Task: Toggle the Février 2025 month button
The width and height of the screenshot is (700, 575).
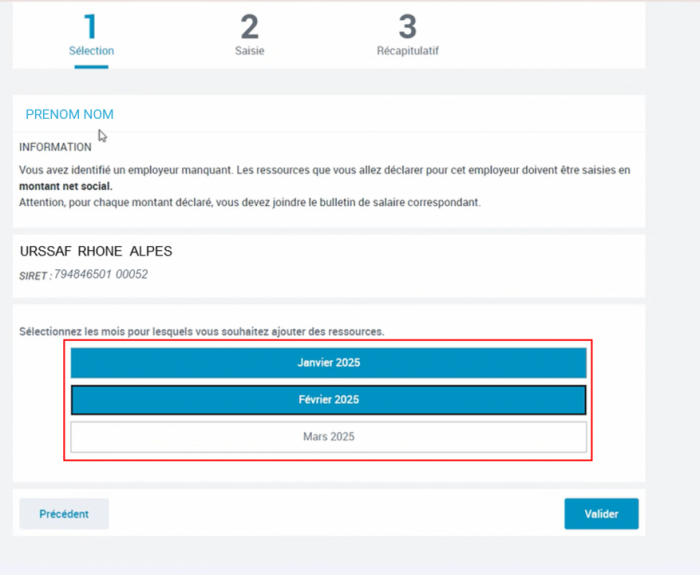Action: (328, 399)
